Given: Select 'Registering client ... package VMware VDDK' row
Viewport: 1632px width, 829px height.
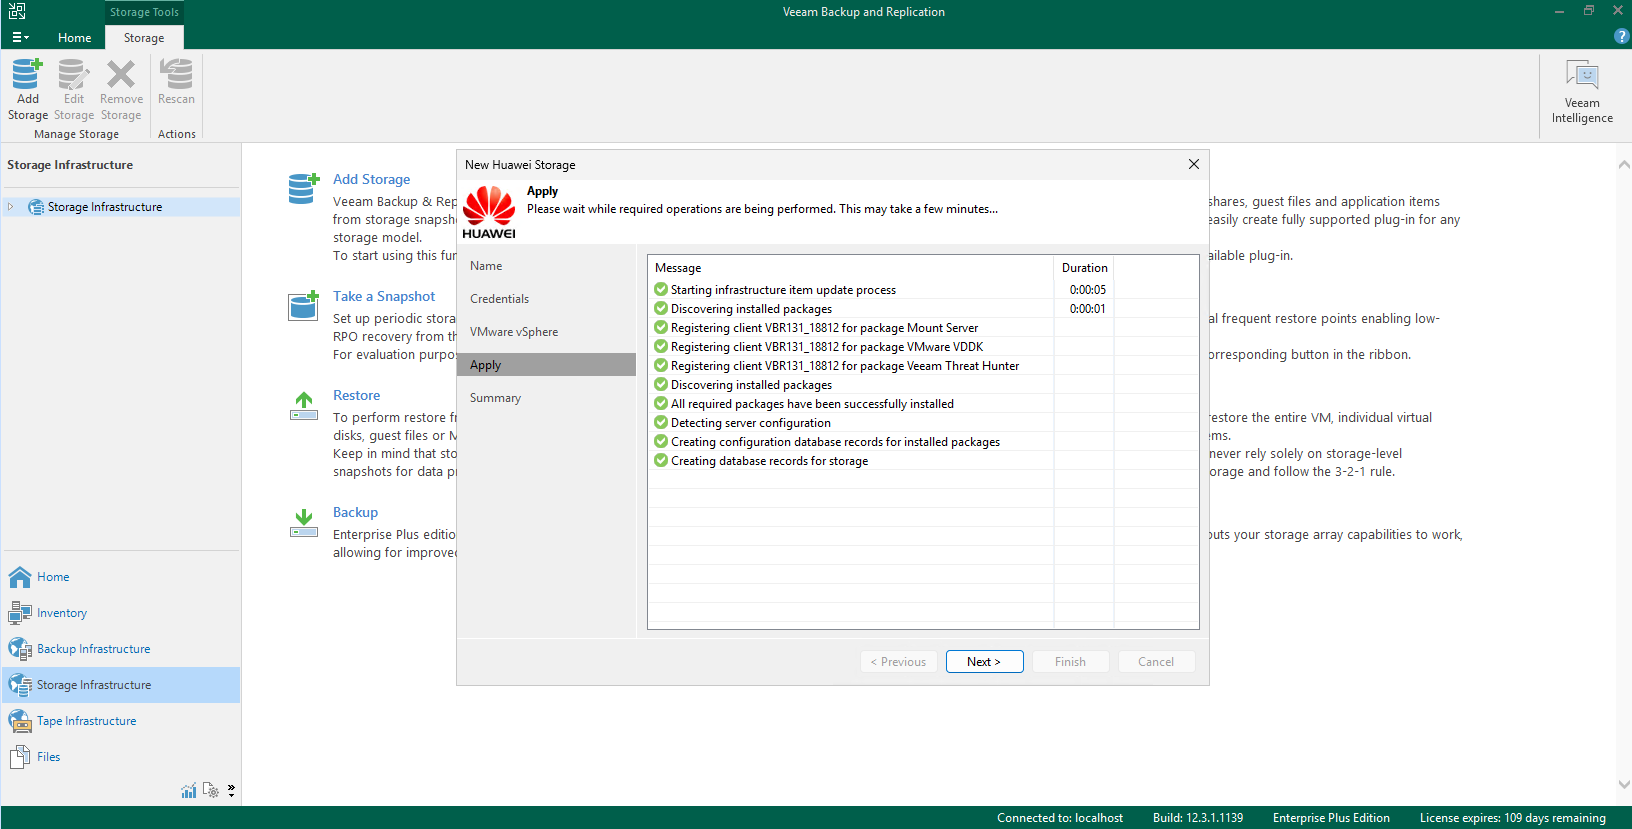Looking at the screenshot, I should (923, 347).
